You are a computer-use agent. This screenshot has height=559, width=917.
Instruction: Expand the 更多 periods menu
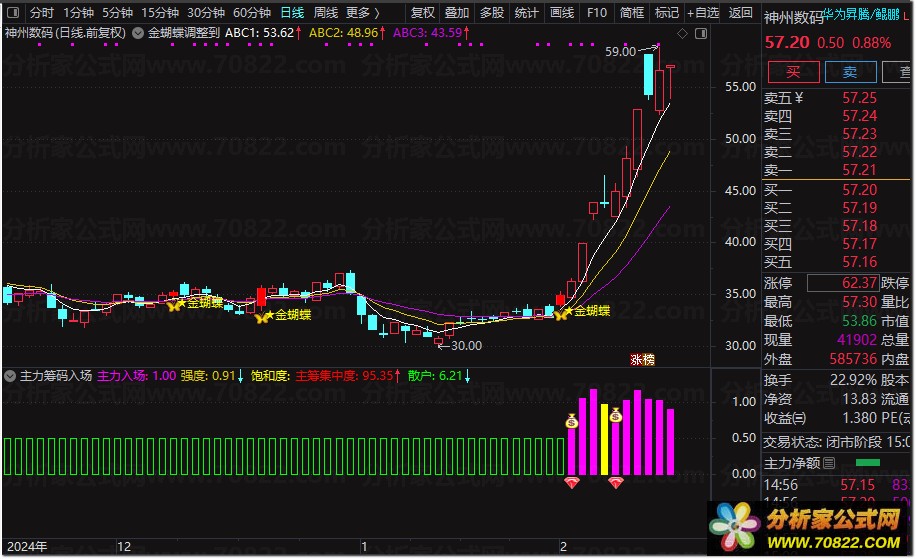point(363,12)
